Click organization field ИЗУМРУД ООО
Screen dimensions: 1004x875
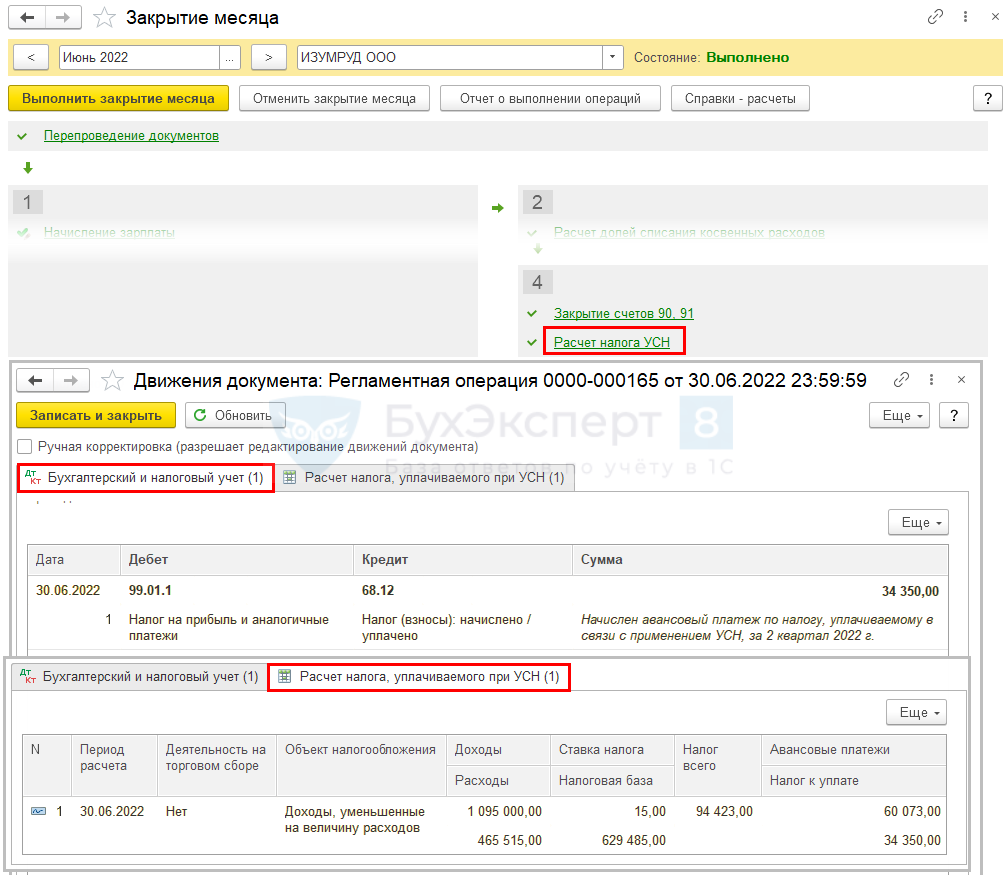point(449,58)
